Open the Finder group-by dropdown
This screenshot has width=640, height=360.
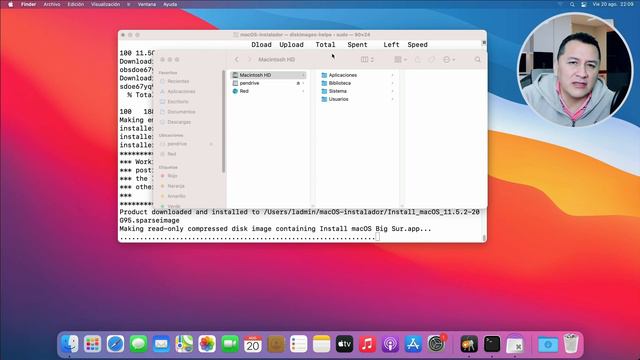tap(400, 60)
